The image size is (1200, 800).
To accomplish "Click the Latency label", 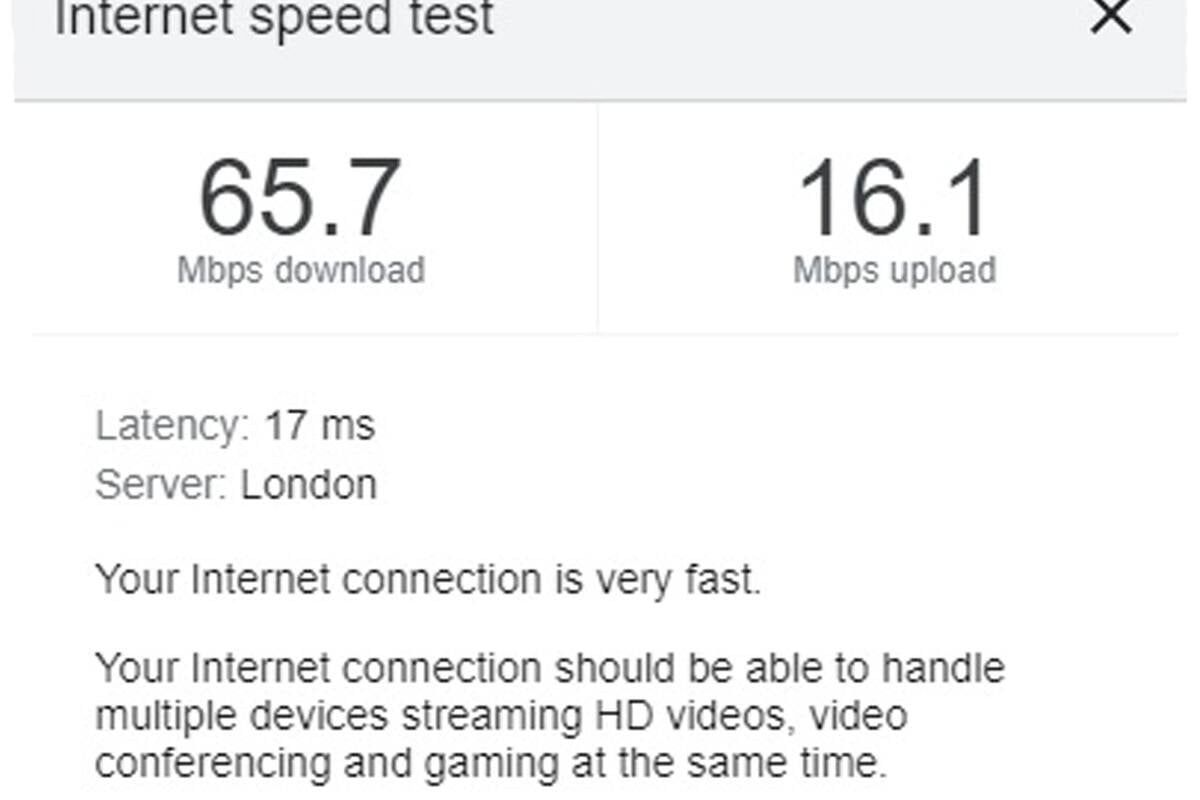I will coord(172,426).
